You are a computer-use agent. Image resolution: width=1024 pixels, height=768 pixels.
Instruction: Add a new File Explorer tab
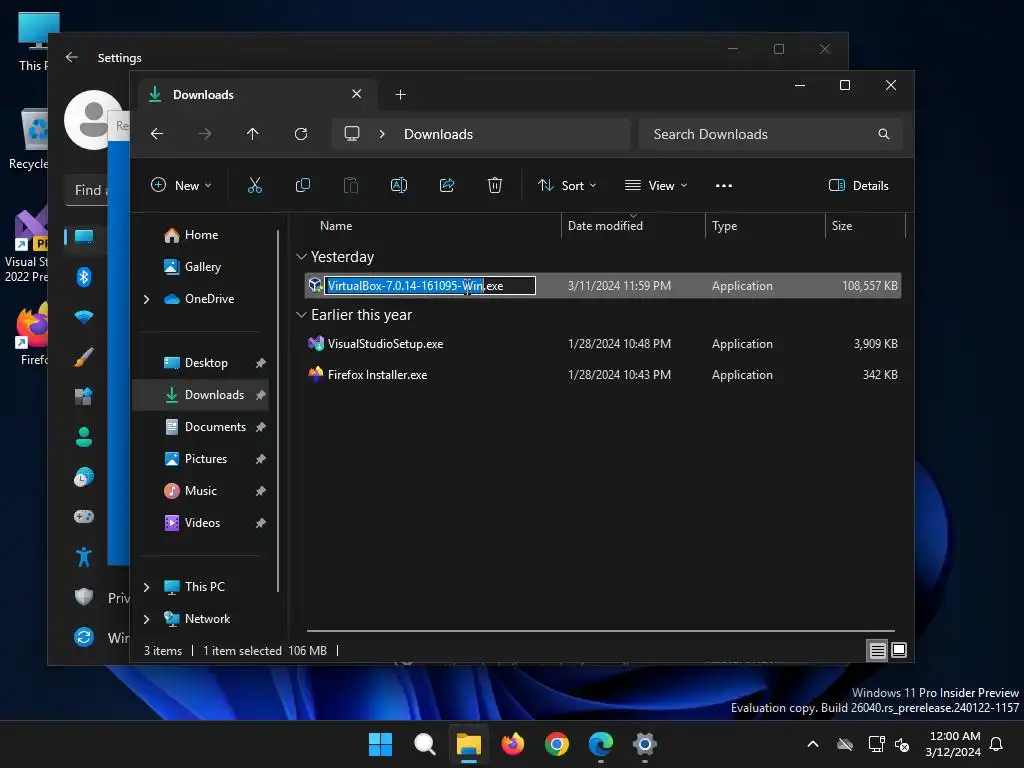[x=400, y=95]
